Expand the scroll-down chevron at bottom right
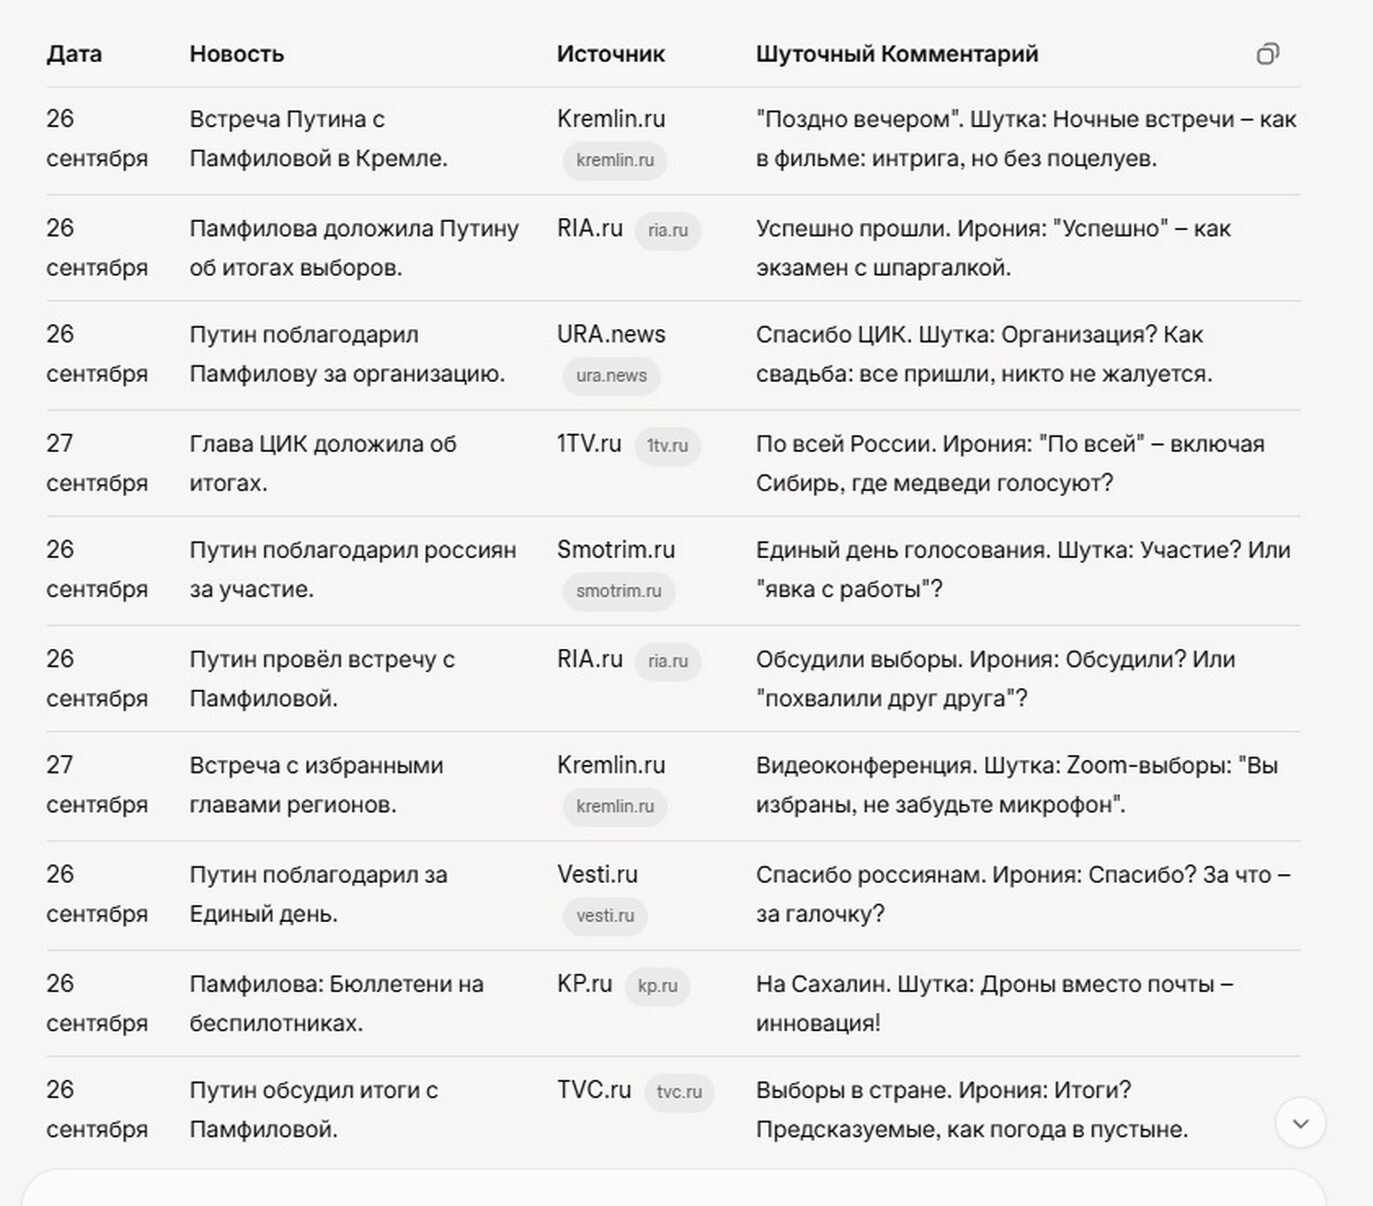 pos(1299,1123)
